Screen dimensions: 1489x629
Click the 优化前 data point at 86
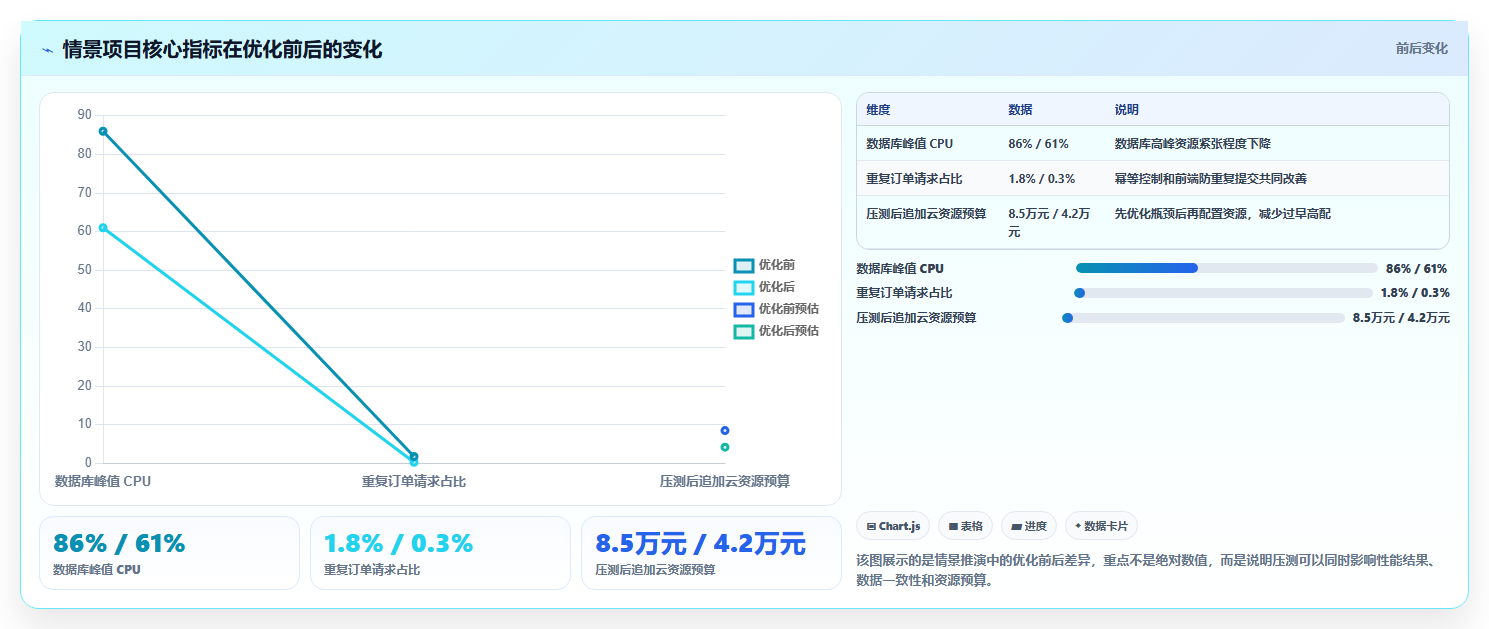pos(103,131)
